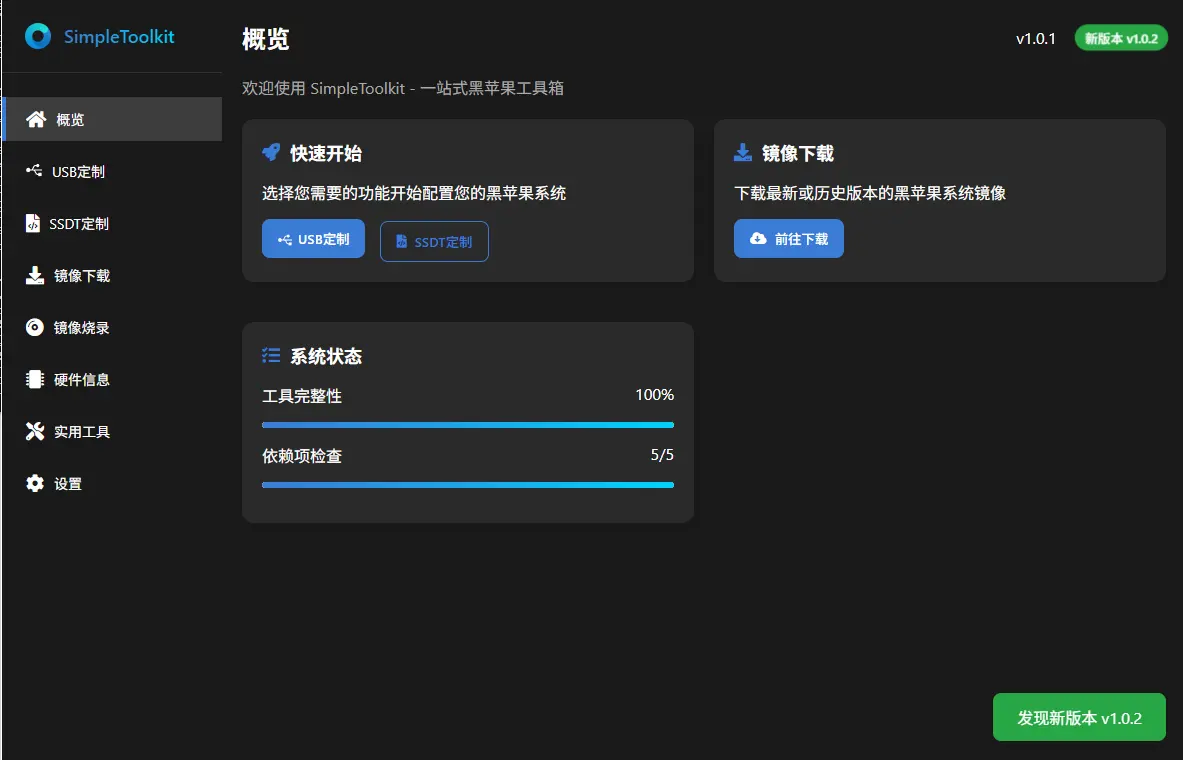This screenshot has width=1183, height=760.
Task: Click the SimpleToolkit brand name text
Action: tap(119, 36)
